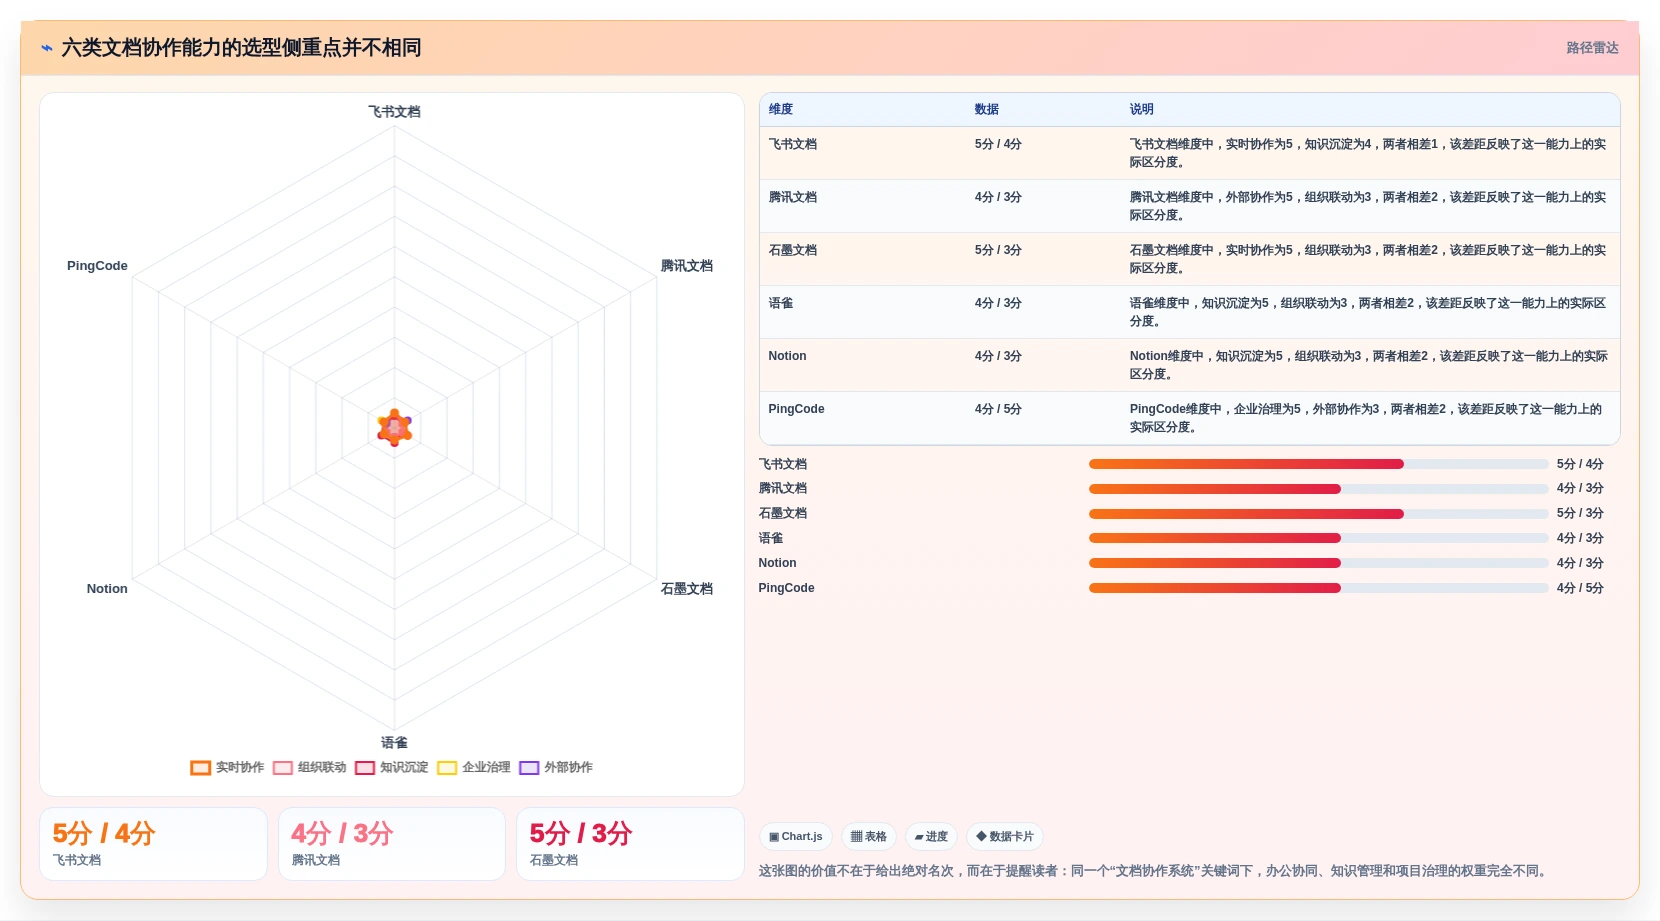This screenshot has height=921, width=1660.
Task: Click the blue icon beside the page title
Action: [x=46, y=48]
